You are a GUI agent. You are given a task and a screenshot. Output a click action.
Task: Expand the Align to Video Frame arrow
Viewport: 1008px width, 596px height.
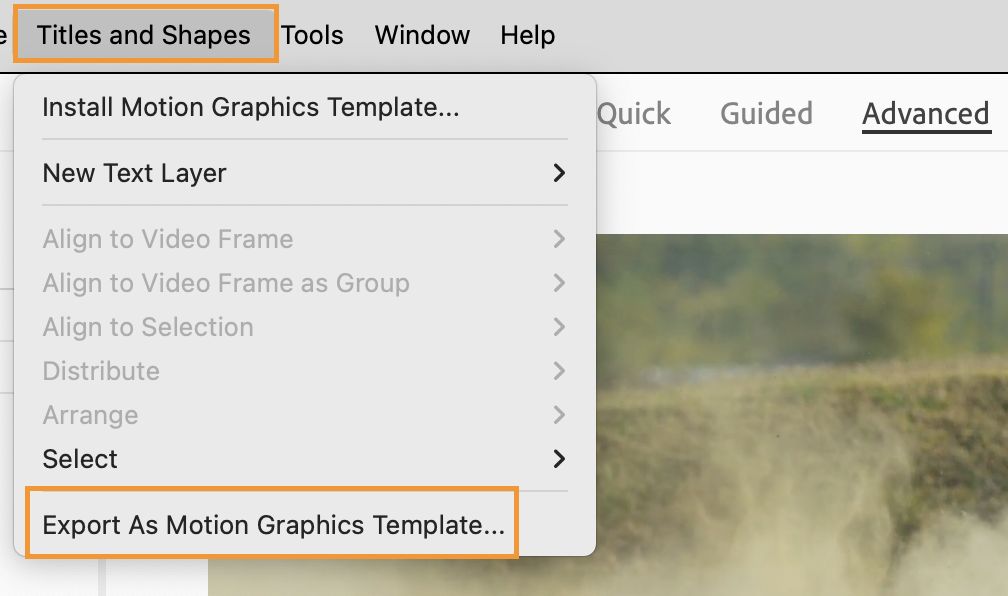click(559, 239)
